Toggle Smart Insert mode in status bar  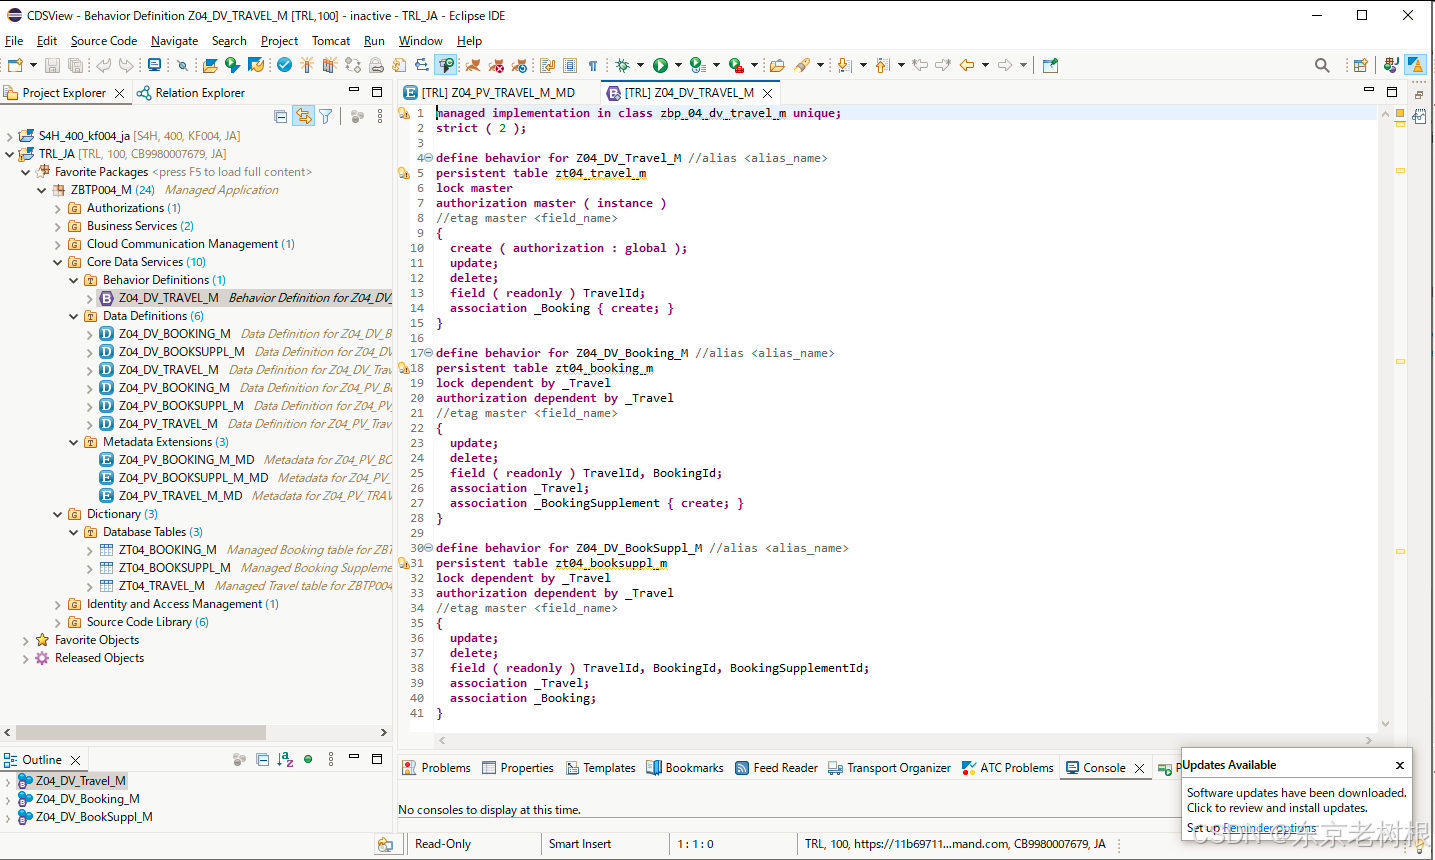580,844
